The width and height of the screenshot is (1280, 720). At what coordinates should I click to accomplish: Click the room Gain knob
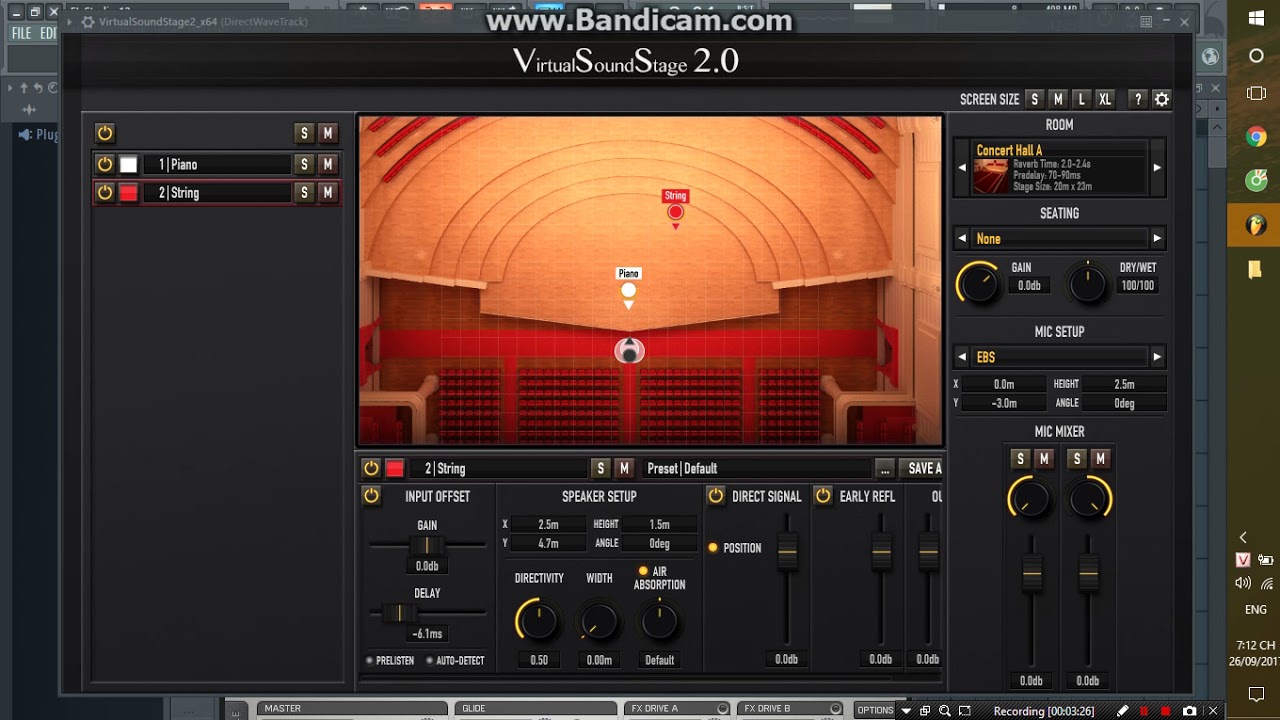(x=978, y=283)
